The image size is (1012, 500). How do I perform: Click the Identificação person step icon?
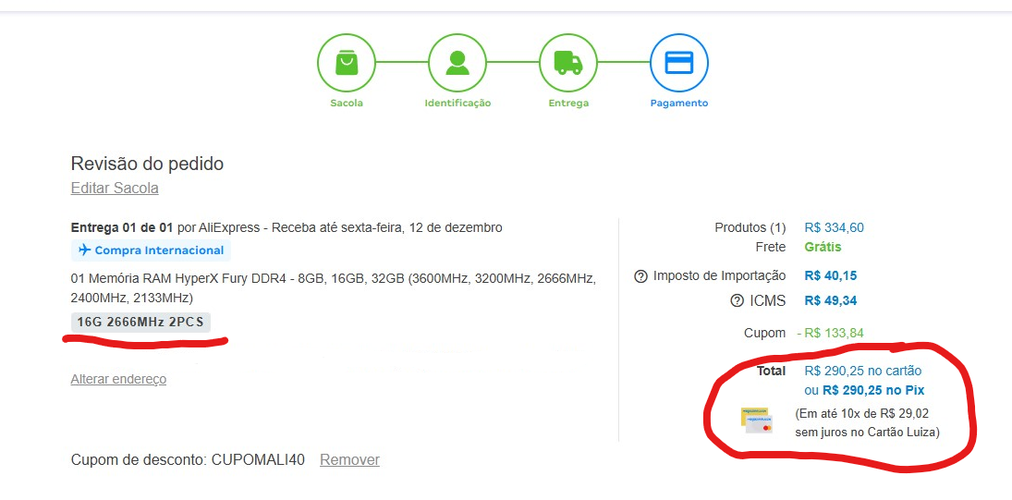pos(457,62)
